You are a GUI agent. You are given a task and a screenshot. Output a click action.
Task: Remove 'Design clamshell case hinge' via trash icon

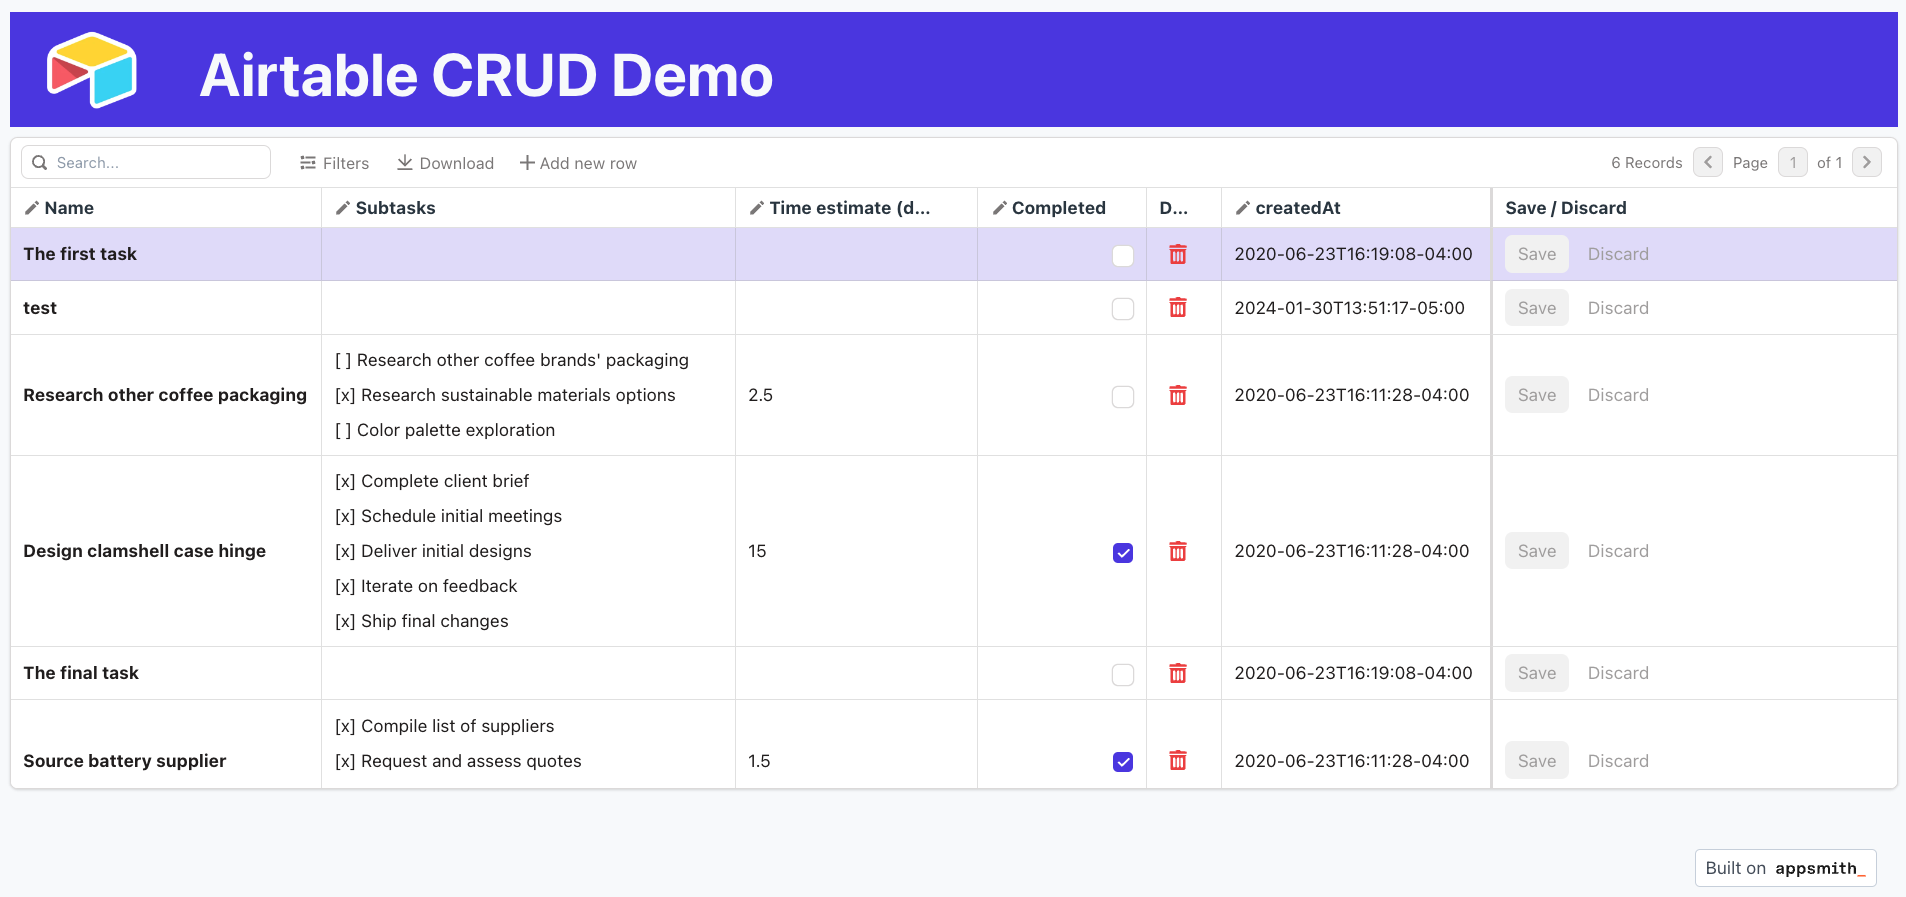[x=1178, y=551]
